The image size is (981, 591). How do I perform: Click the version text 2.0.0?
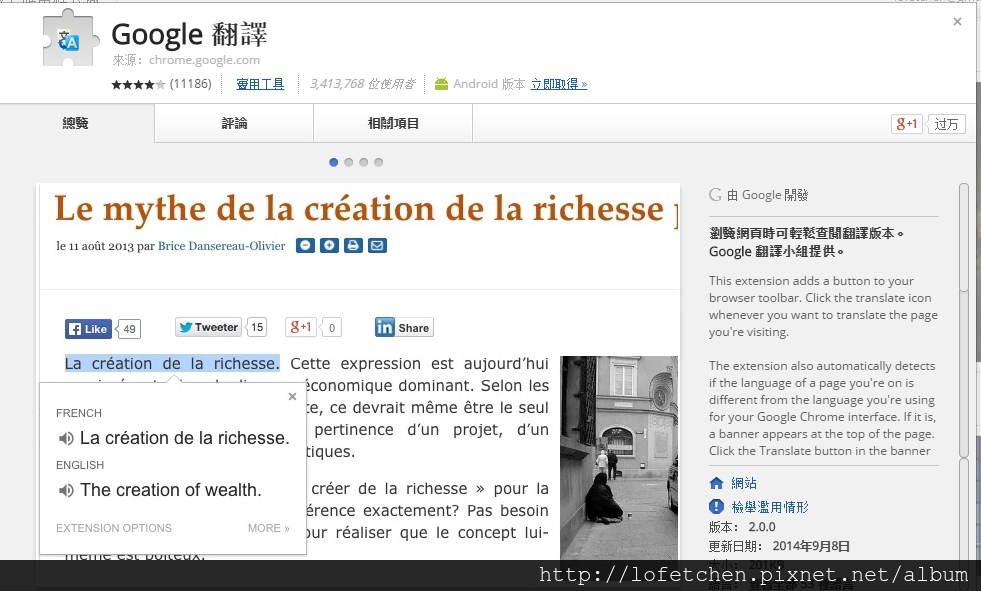[762, 527]
